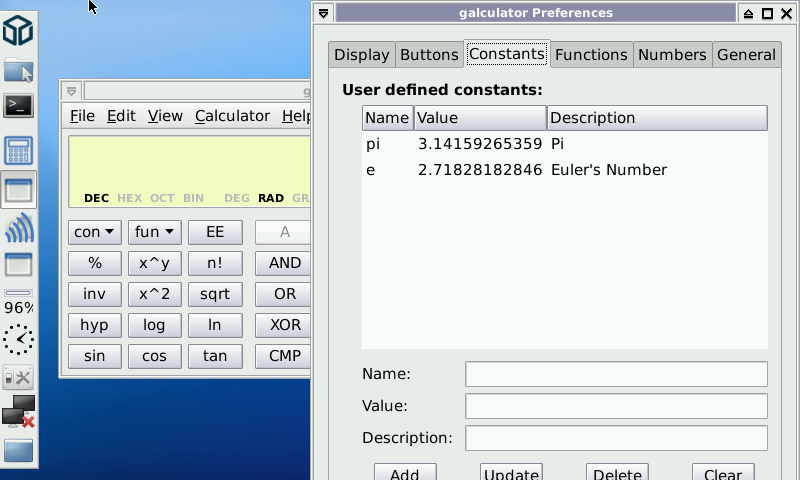Viewport: 800px width, 480px height.
Task: Click the tan button
Action: tap(215, 356)
